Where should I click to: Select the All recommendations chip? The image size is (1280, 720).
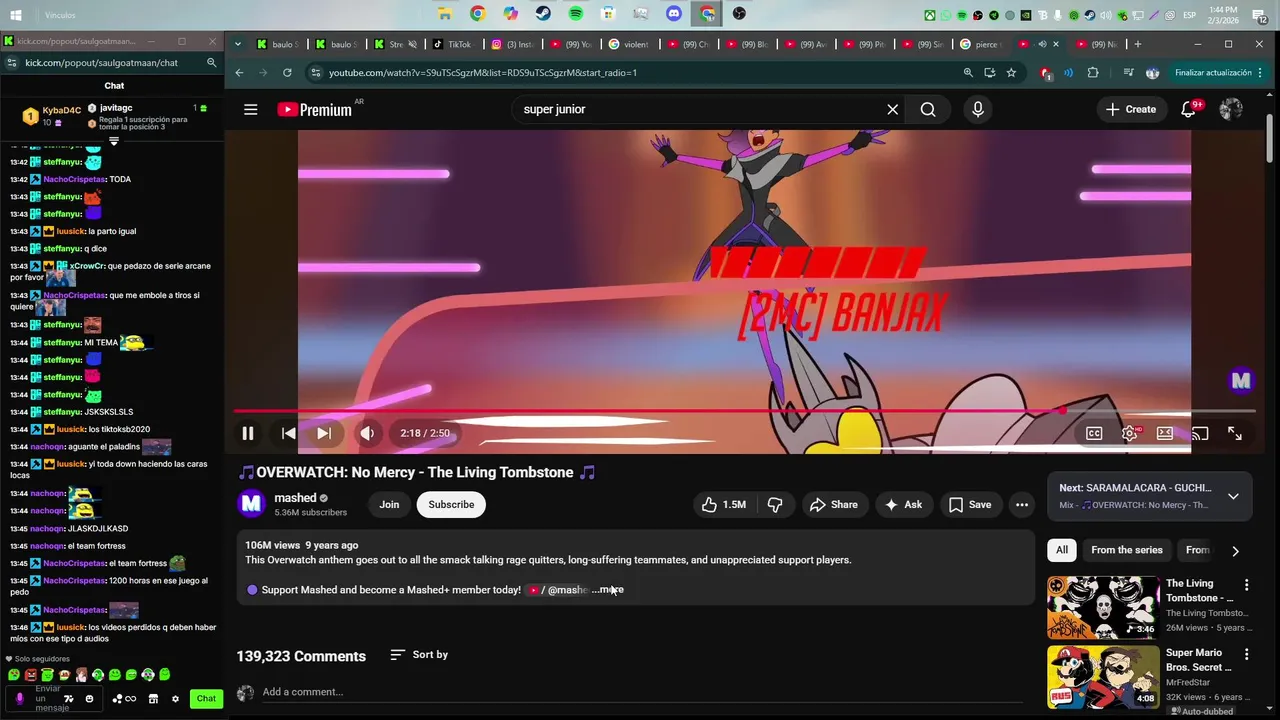point(1062,550)
